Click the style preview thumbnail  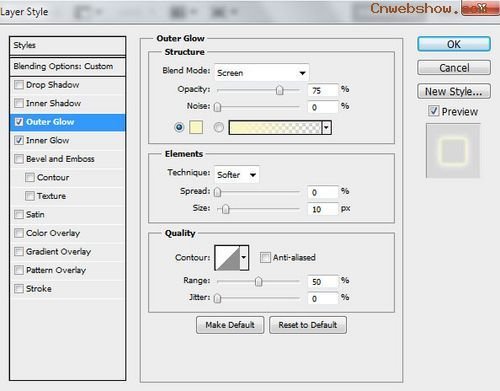point(453,151)
